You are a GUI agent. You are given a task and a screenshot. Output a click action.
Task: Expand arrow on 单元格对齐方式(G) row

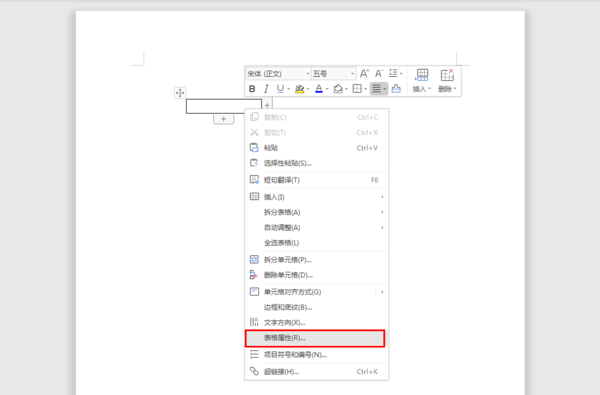[x=382, y=292]
